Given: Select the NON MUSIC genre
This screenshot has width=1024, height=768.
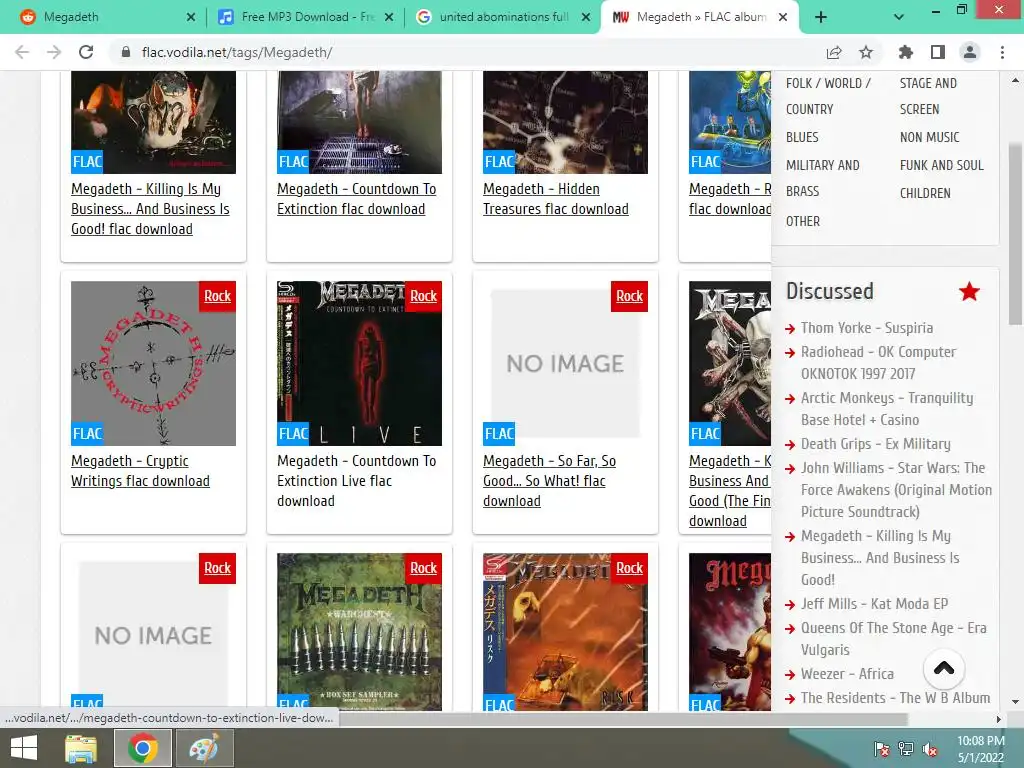Looking at the screenshot, I should coord(929,137).
